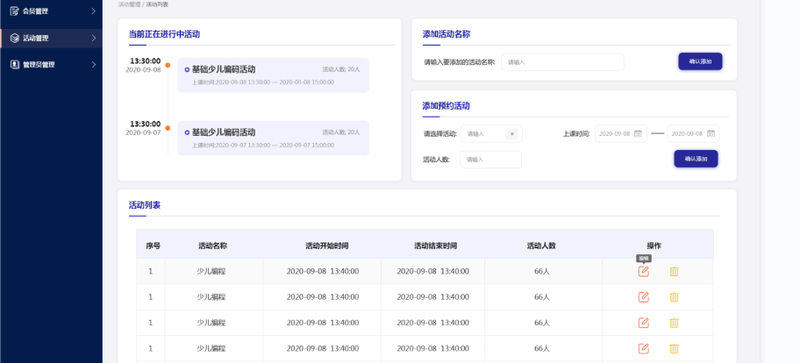This screenshot has height=363, width=800.
Task: Click 会员管理 sidebar icon
Action: tap(14, 11)
